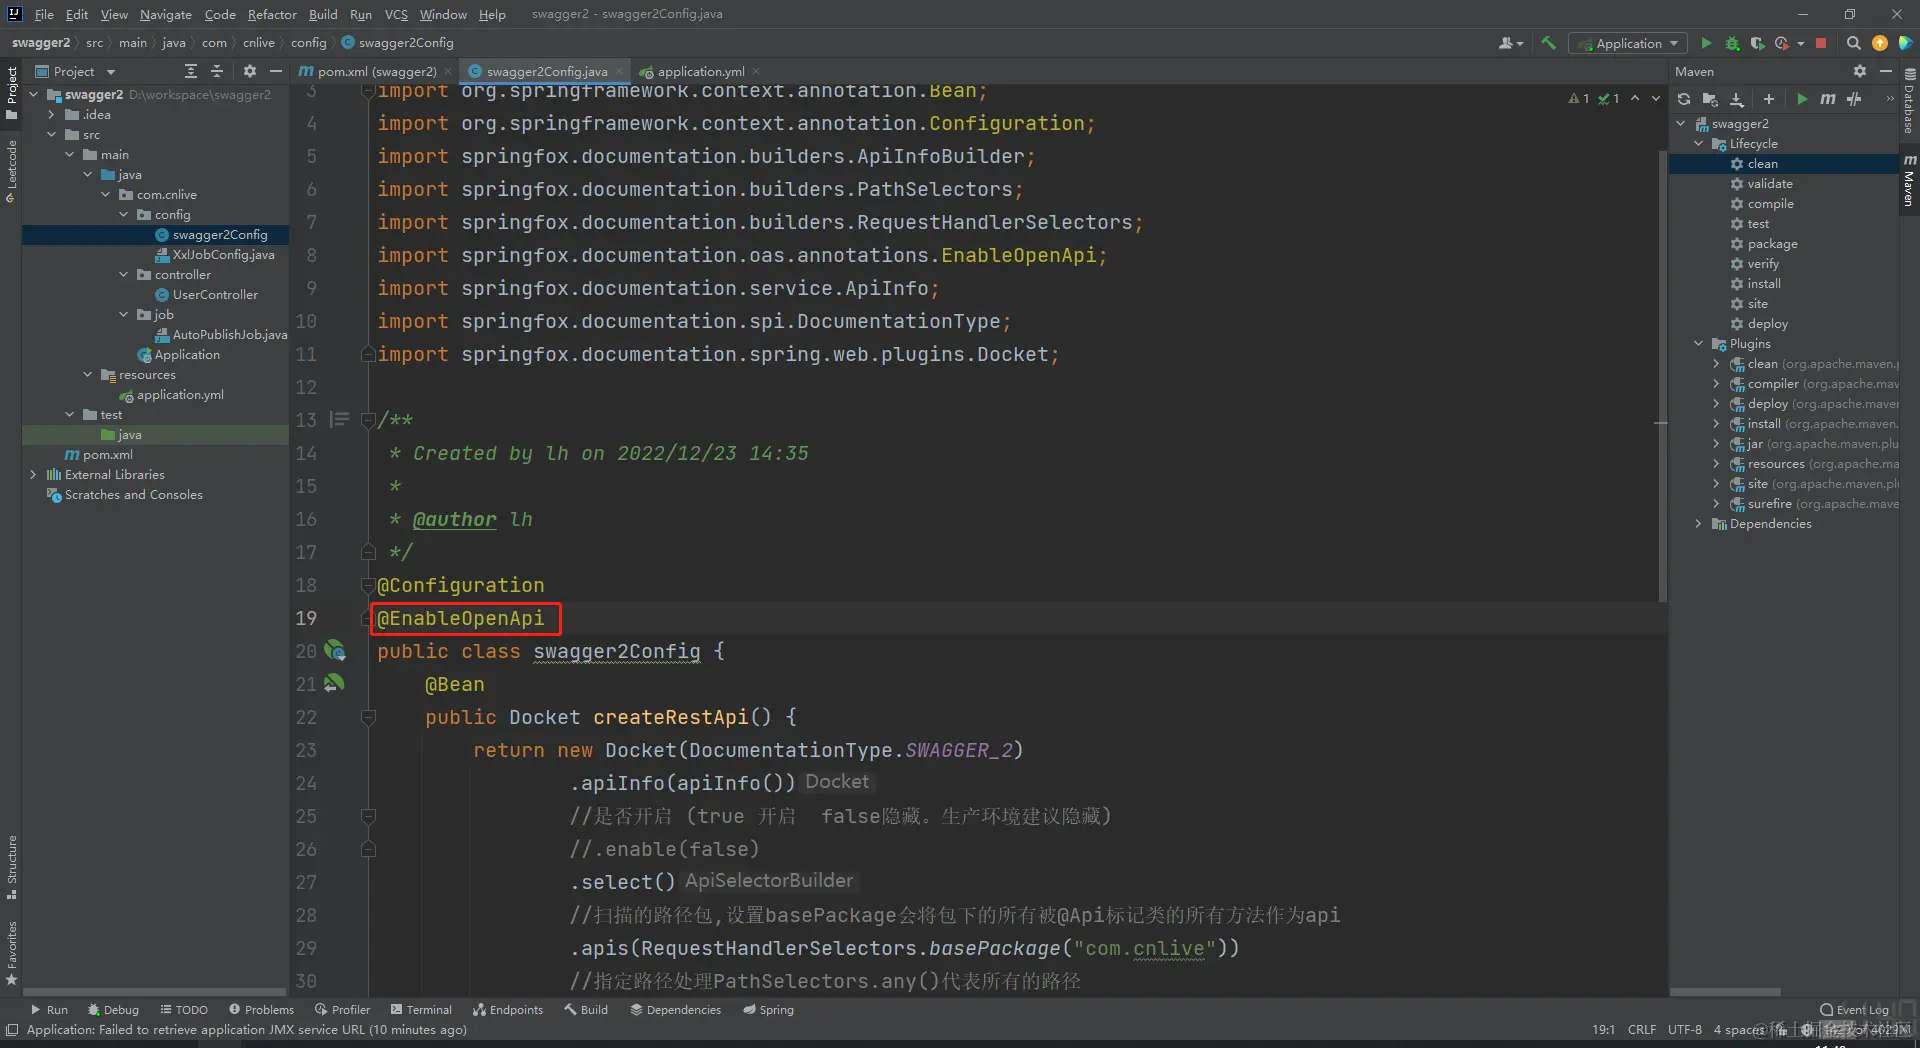The image size is (1920, 1048).
Task: Collapse the controller package node
Action: pos(124,275)
